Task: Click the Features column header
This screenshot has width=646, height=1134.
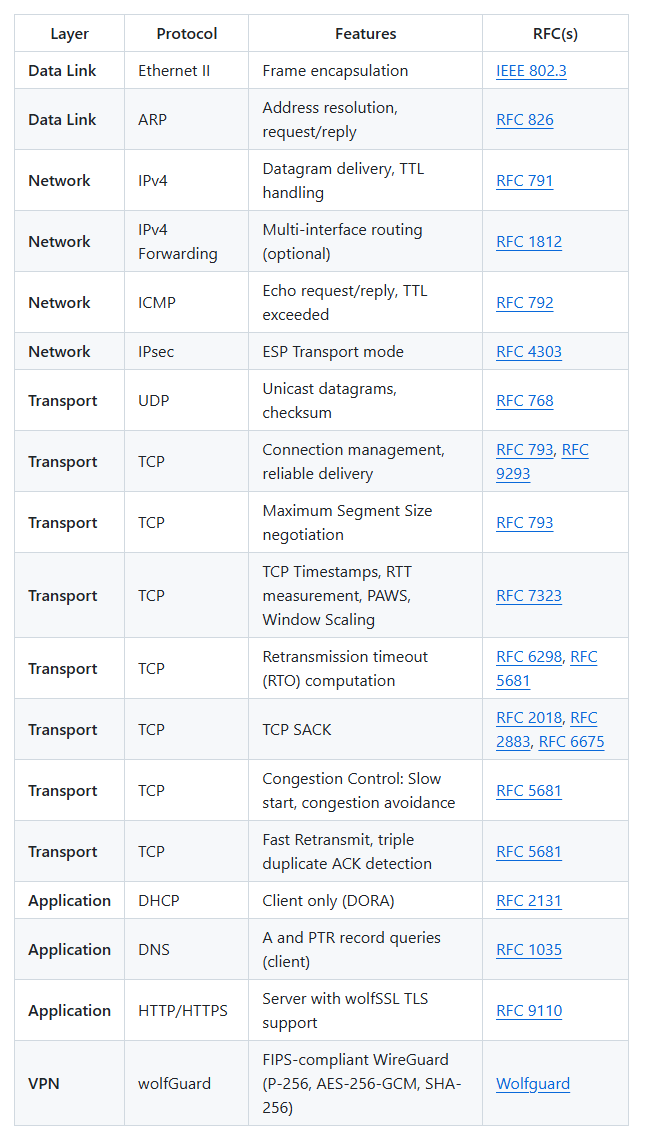Action: click(365, 34)
